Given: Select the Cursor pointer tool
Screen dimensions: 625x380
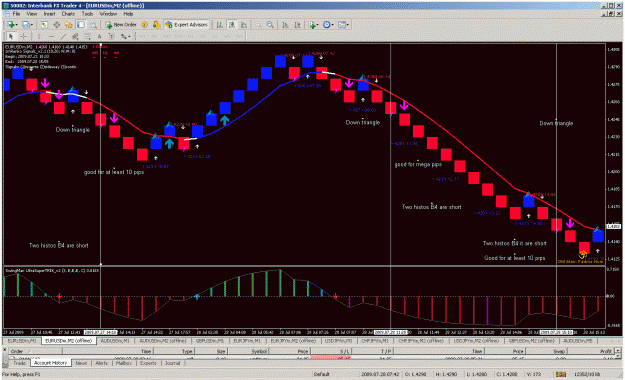Looking at the screenshot, I should [11, 37].
